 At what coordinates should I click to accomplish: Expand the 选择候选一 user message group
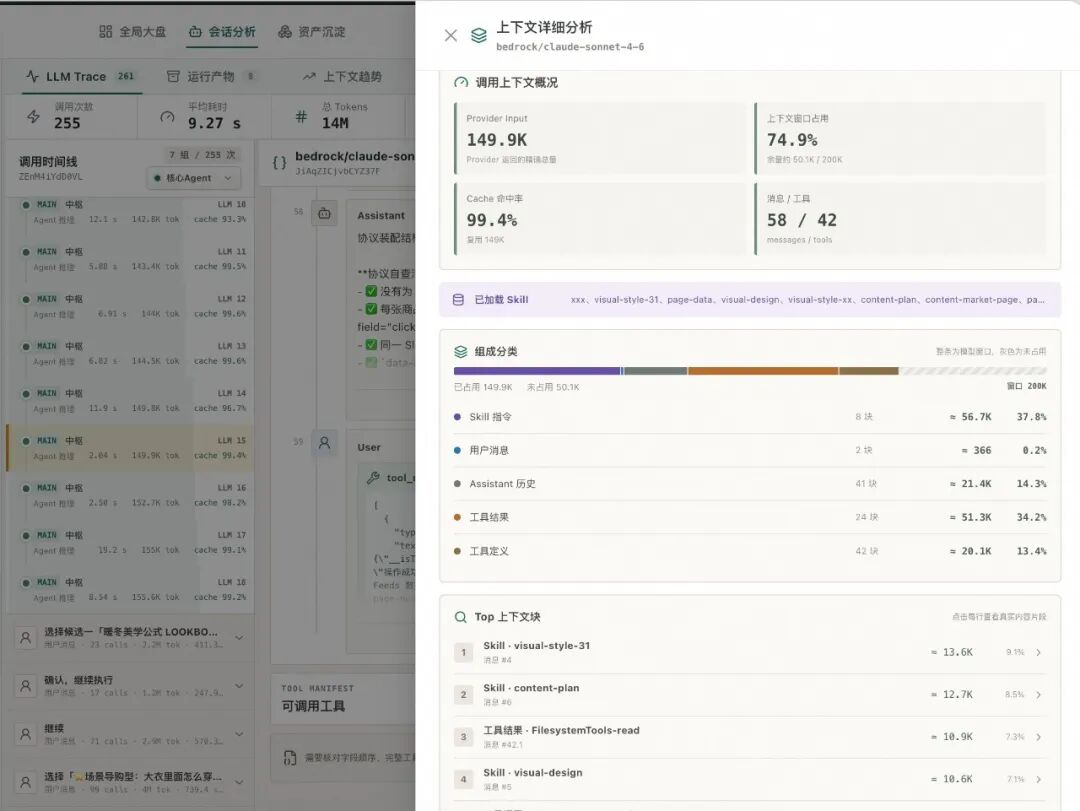[239, 637]
